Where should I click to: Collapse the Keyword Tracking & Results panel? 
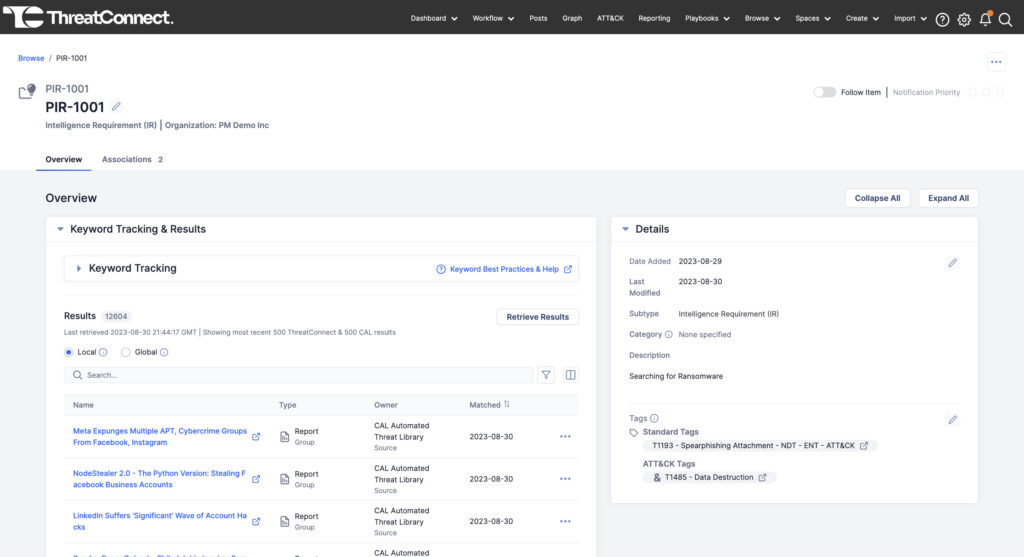point(60,229)
